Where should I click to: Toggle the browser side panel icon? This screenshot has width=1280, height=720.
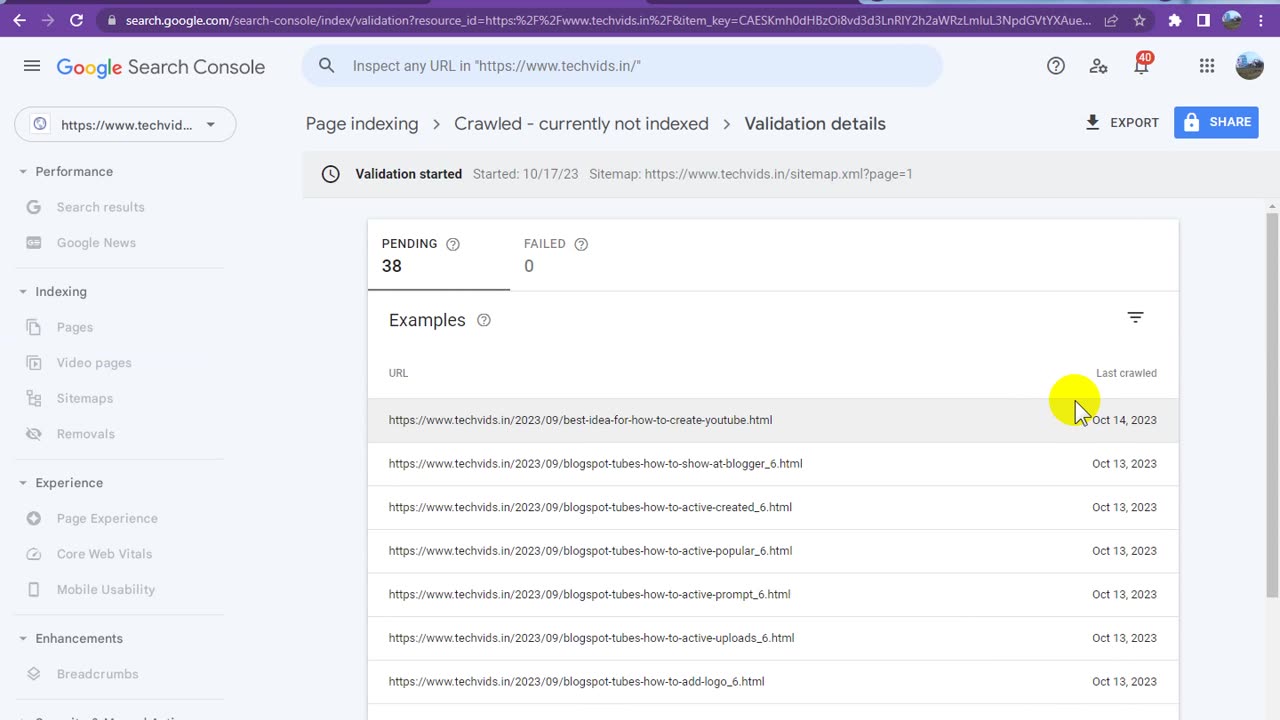(1203, 20)
